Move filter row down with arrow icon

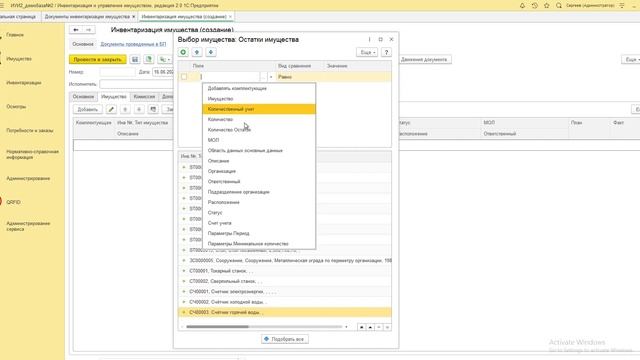211,52
